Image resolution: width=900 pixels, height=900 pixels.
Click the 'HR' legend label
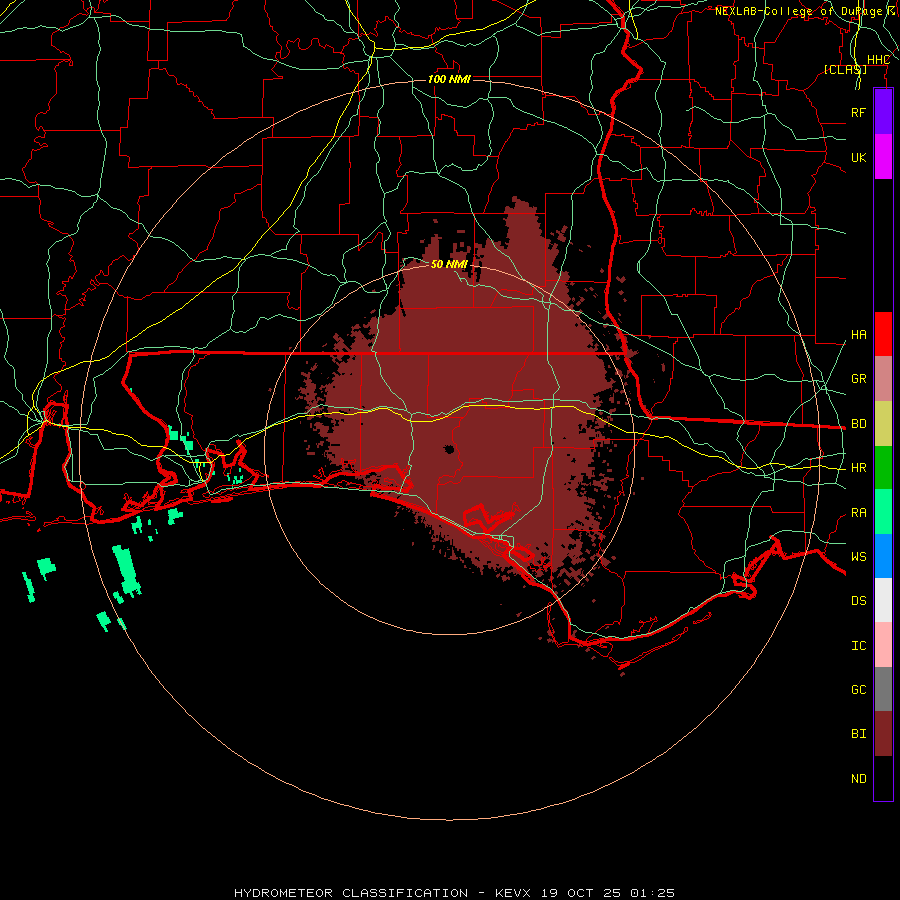[x=858, y=468]
